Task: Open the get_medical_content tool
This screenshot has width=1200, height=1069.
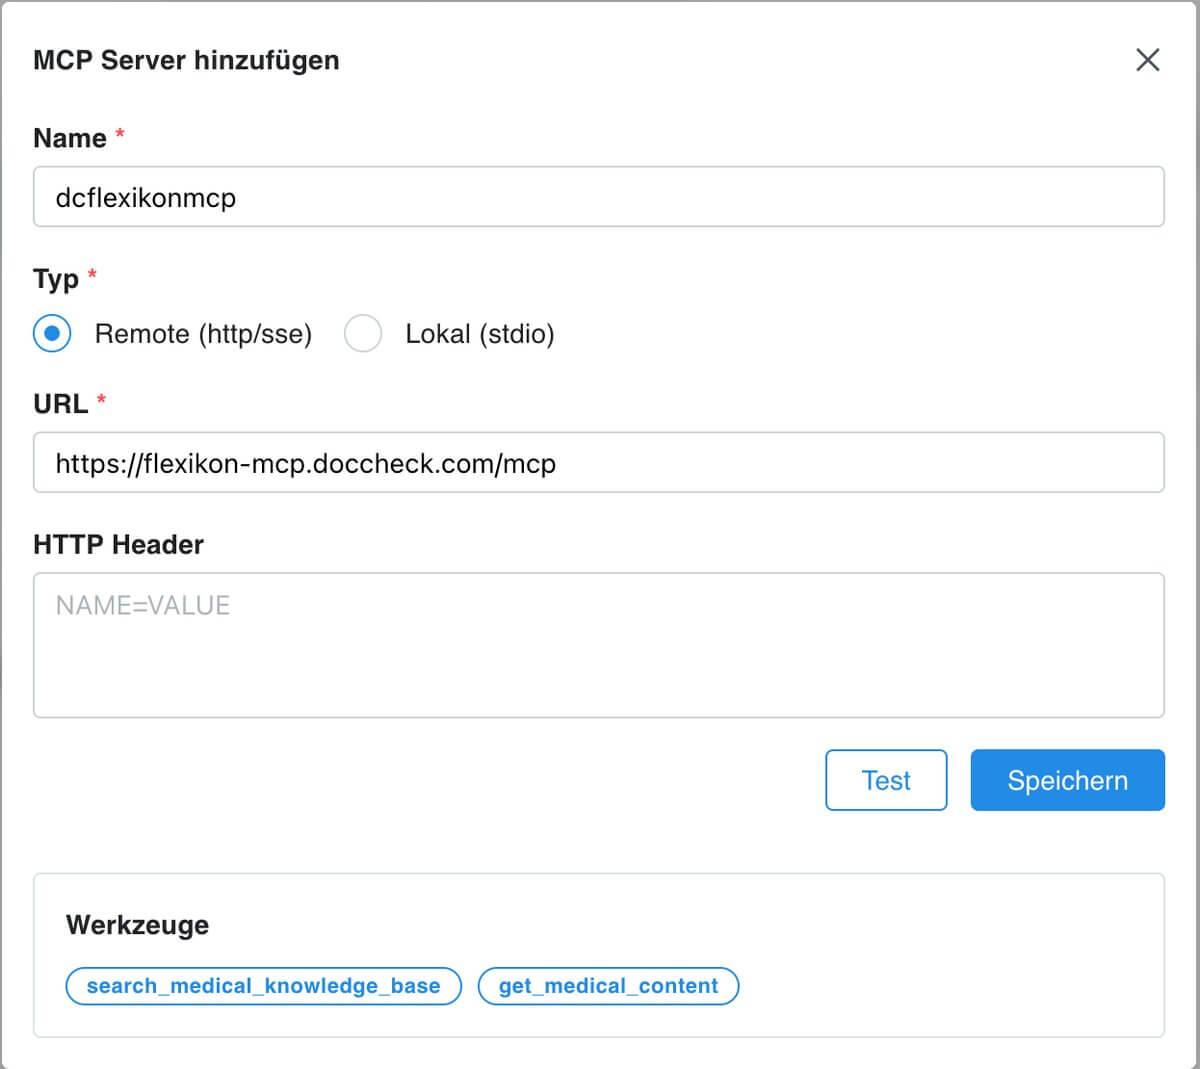Action: coord(607,986)
